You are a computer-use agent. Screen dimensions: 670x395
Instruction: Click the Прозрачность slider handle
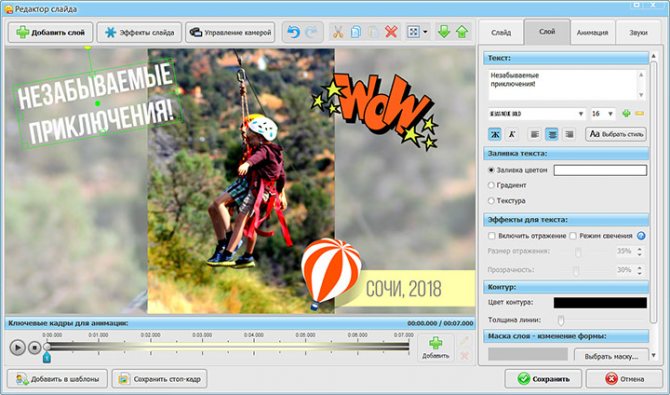576,270
